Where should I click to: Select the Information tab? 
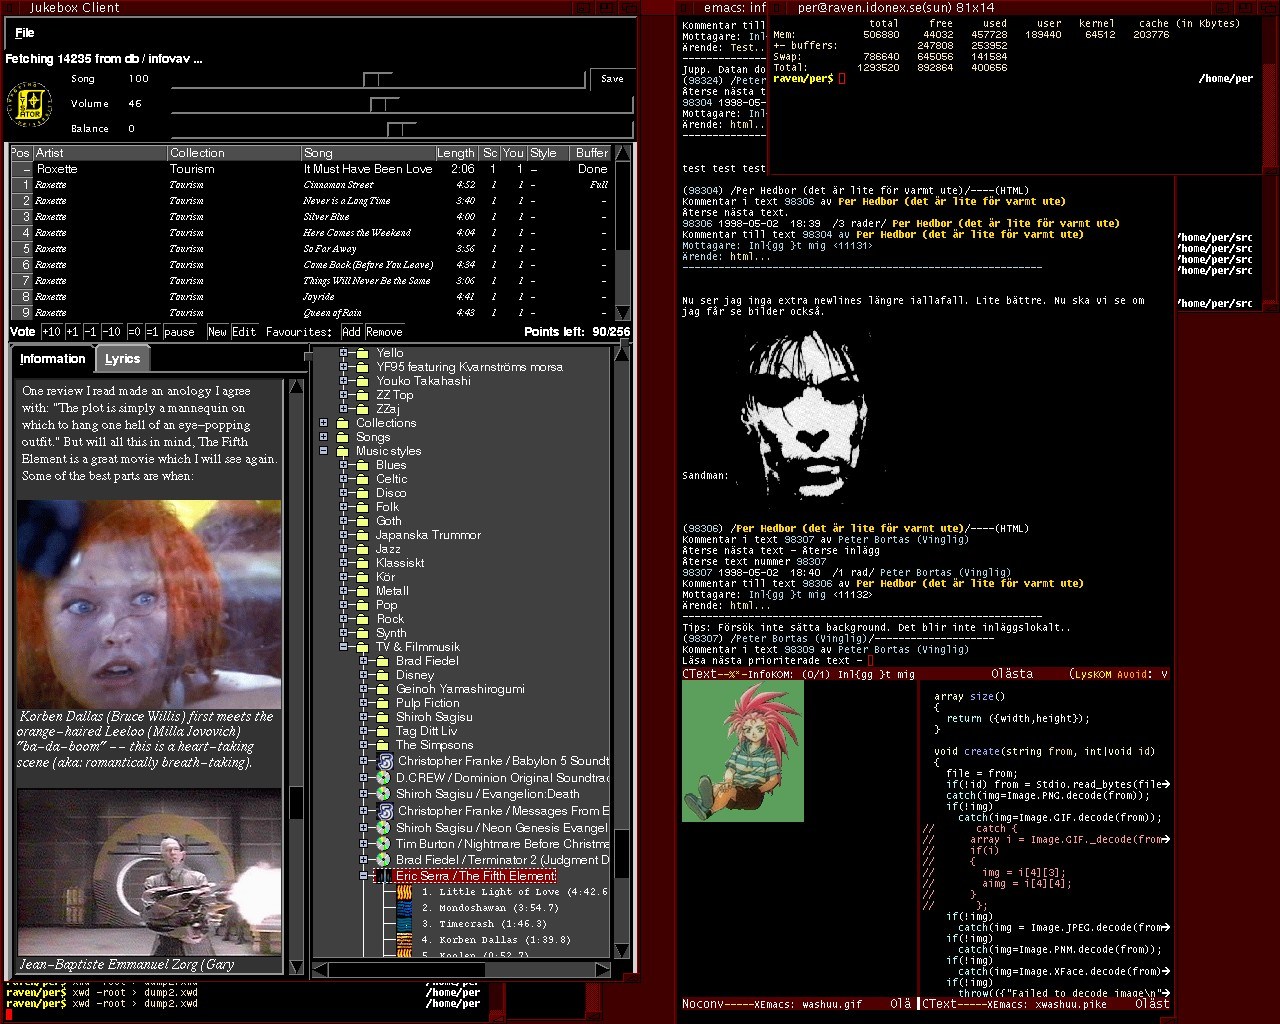53,359
